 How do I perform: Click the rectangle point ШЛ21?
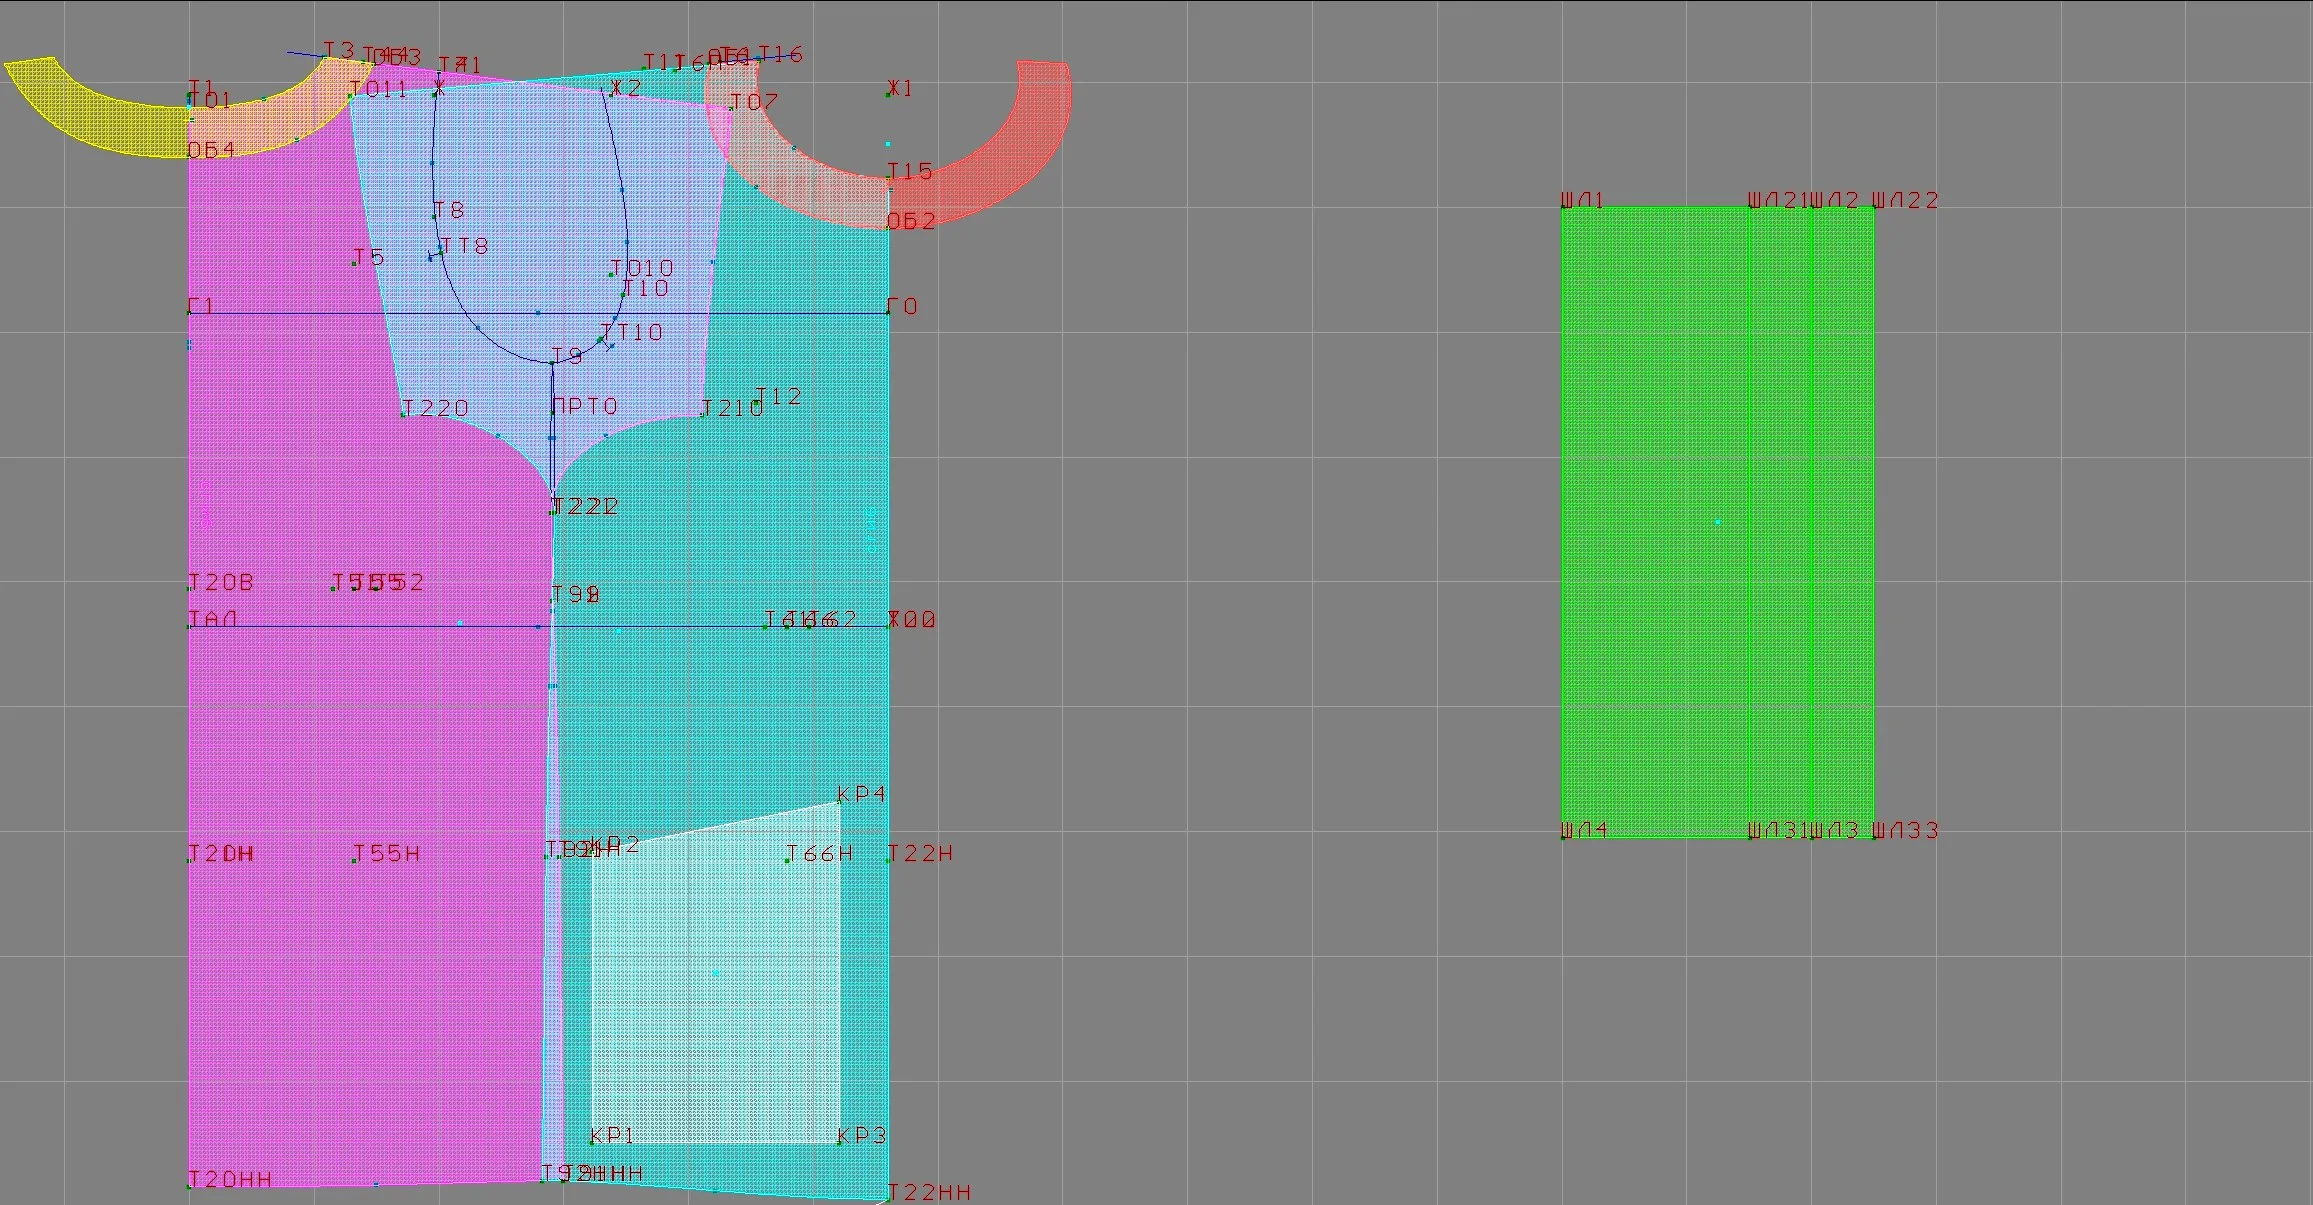click(x=1778, y=200)
